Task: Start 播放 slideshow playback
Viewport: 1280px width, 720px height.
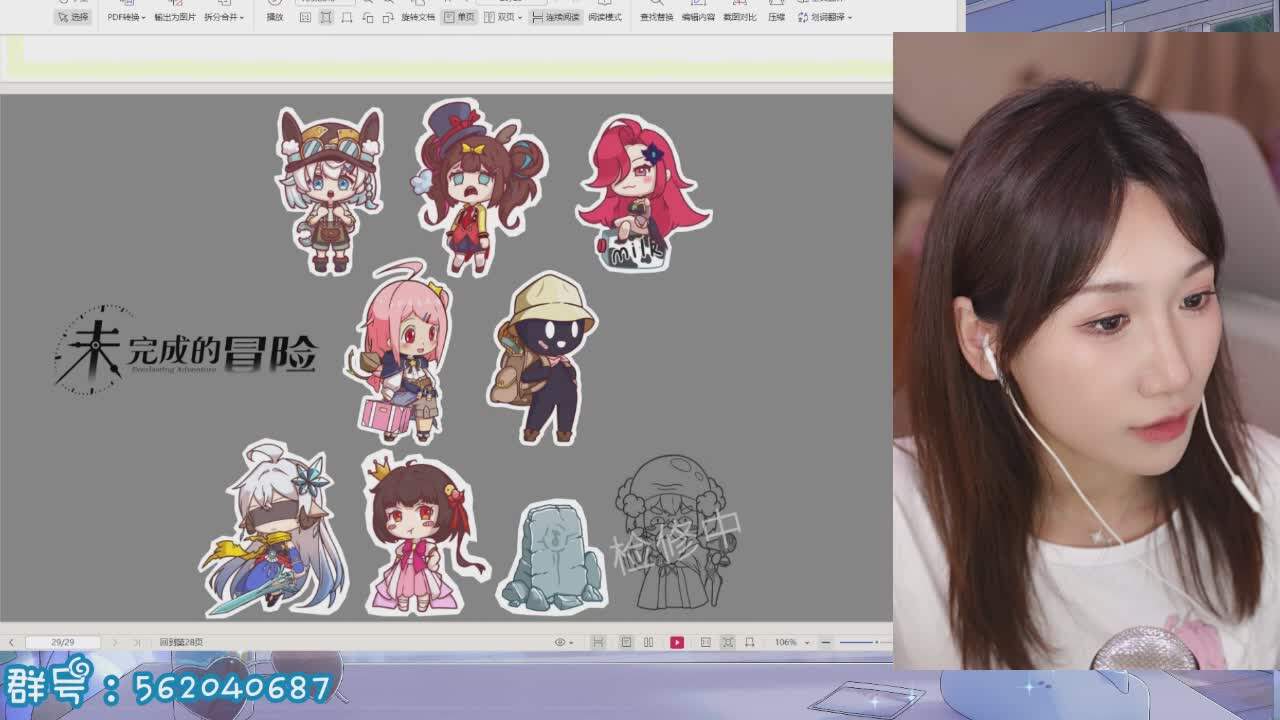Action: point(275,17)
